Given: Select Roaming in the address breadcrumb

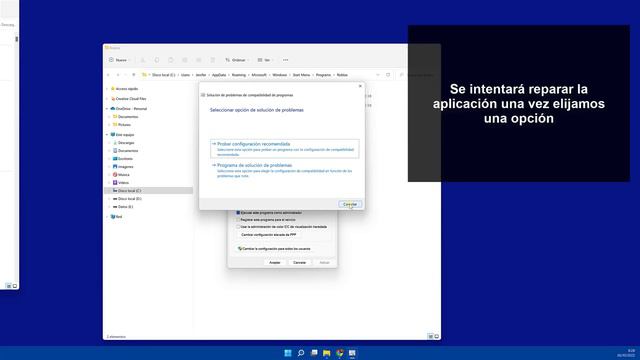Looking at the screenshot, I should [239, 75].
